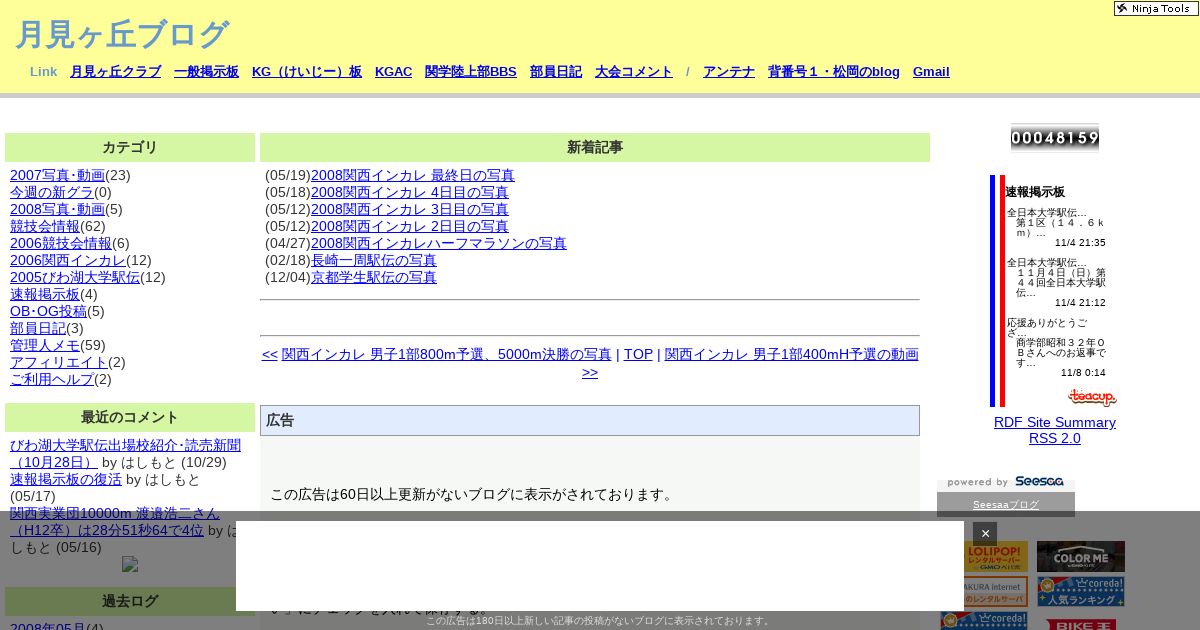
Task: Open the アンテナ header link
Action: (x=729, y=72)
